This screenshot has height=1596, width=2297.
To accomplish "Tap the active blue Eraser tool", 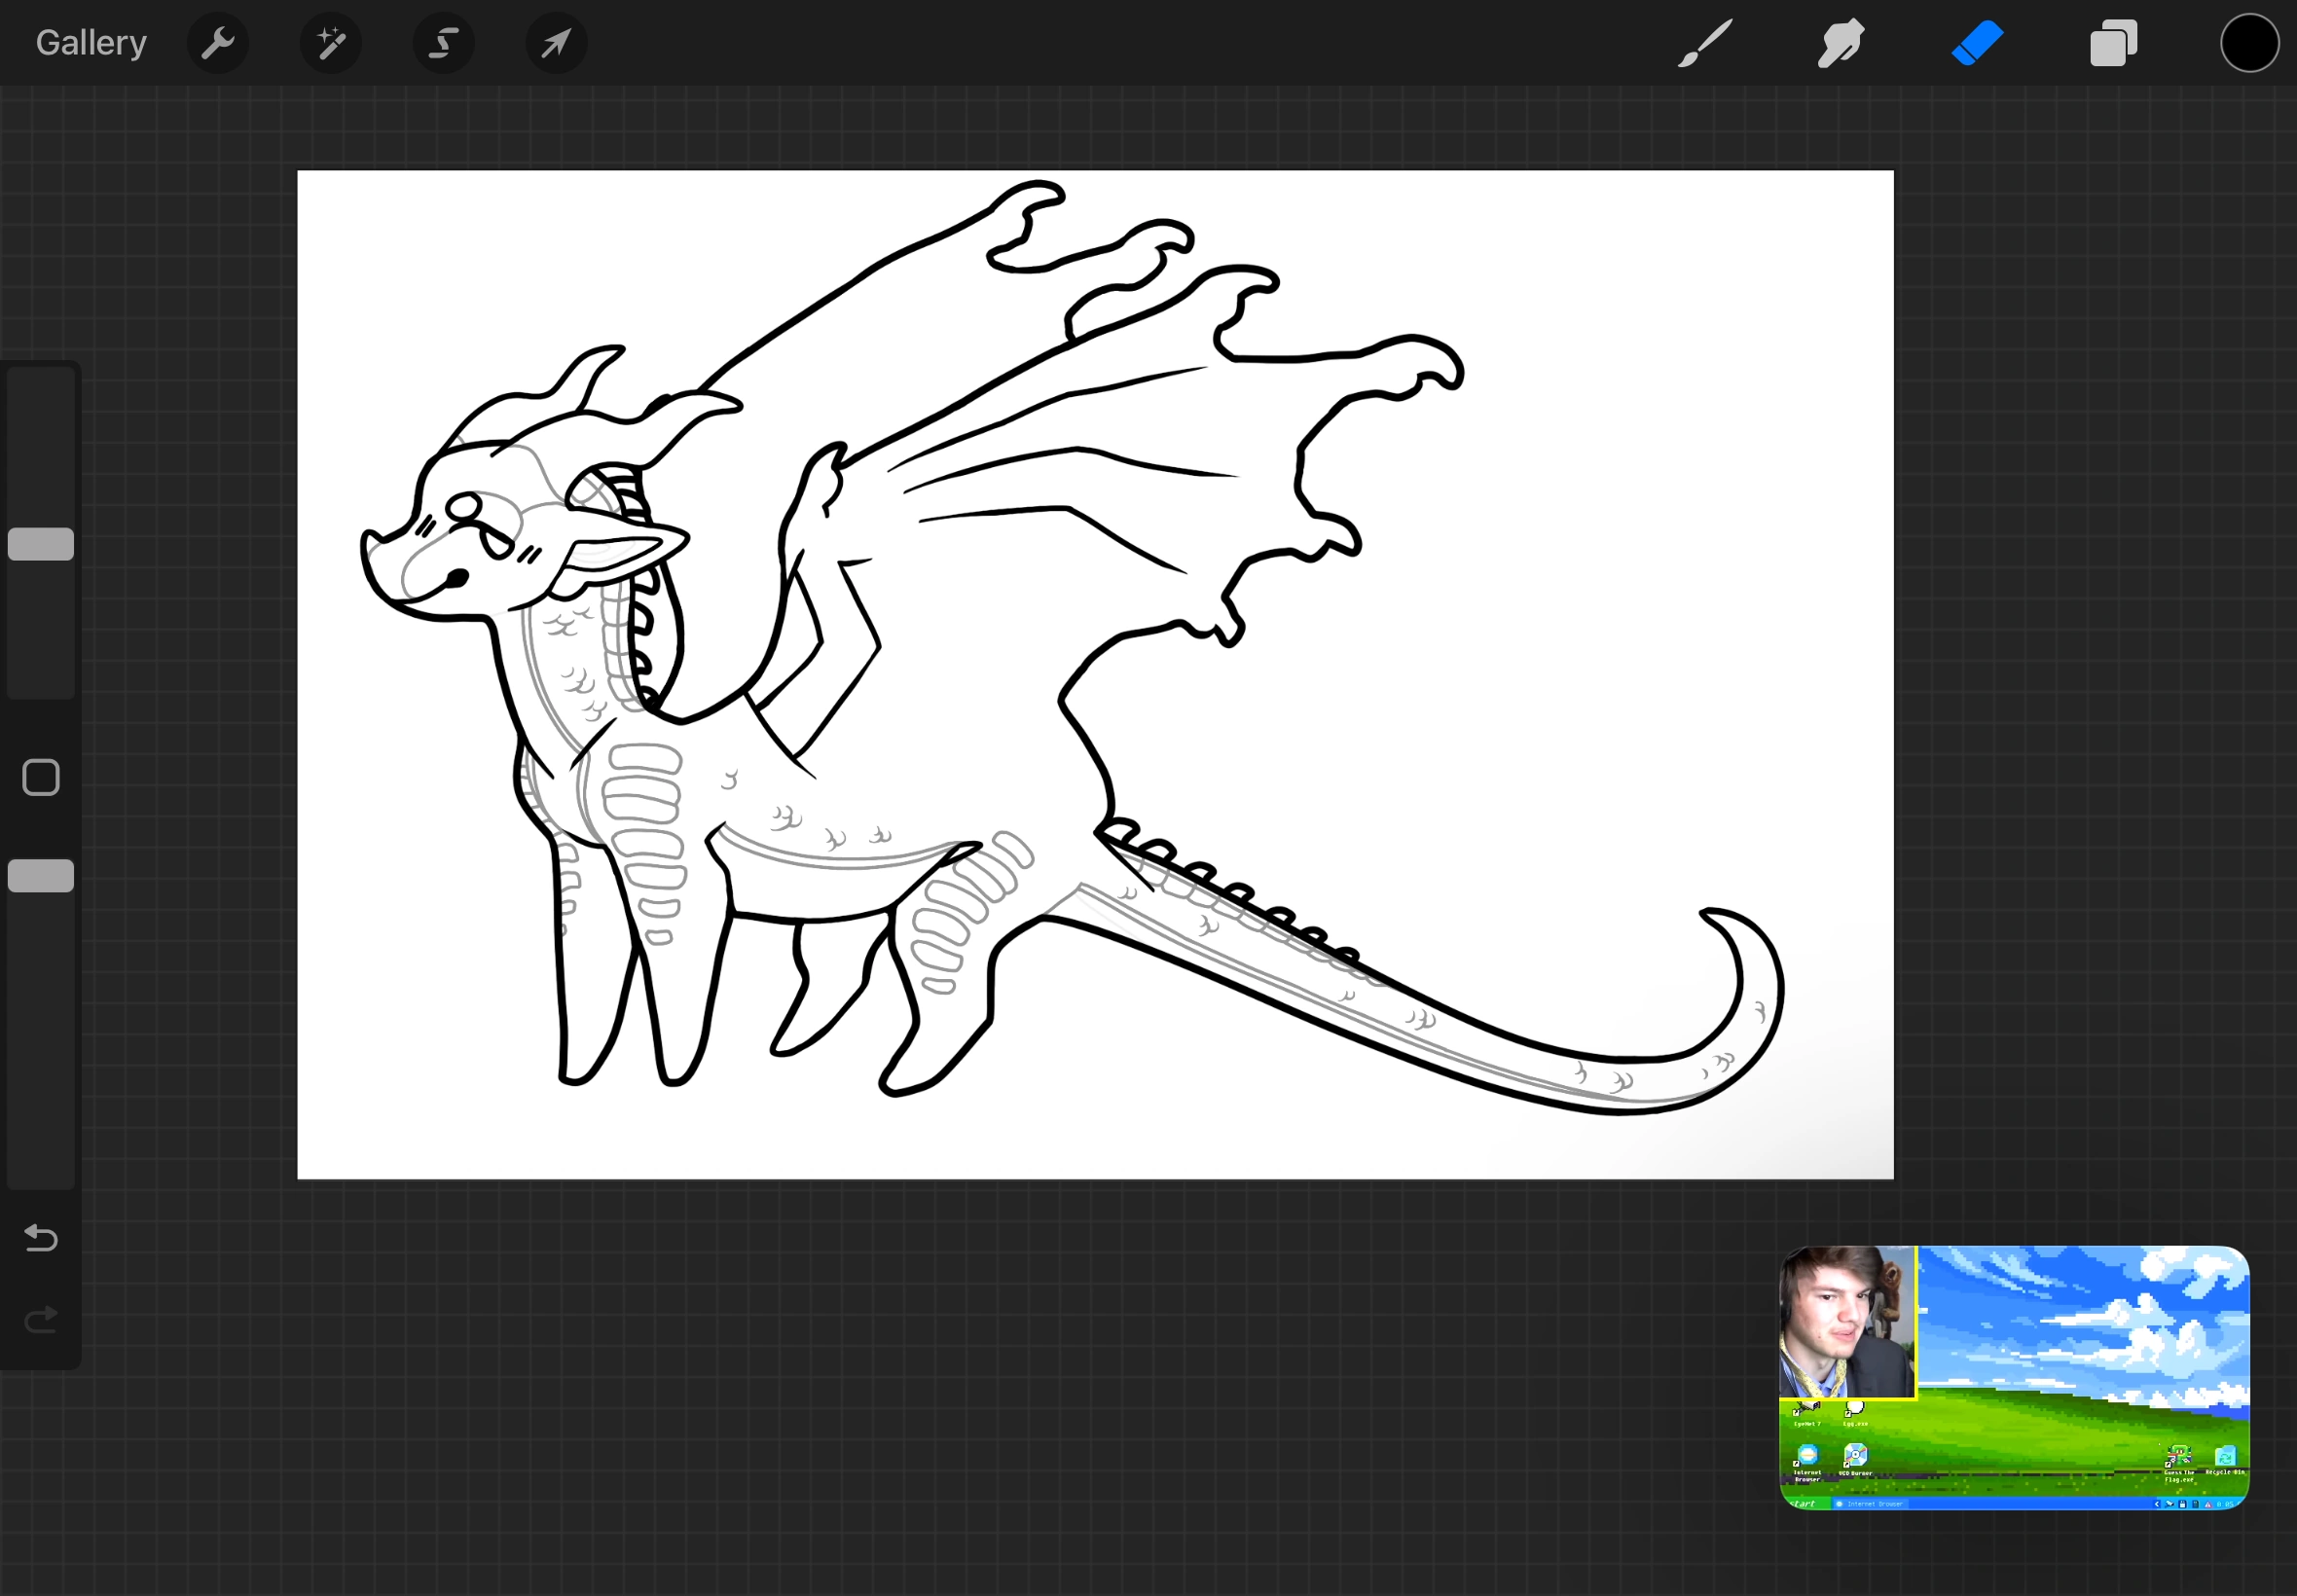I will coord(1976,43).
